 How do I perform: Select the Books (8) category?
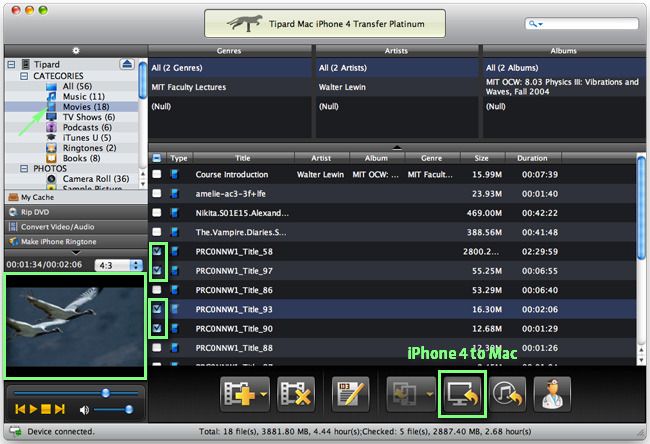(81, 158)
